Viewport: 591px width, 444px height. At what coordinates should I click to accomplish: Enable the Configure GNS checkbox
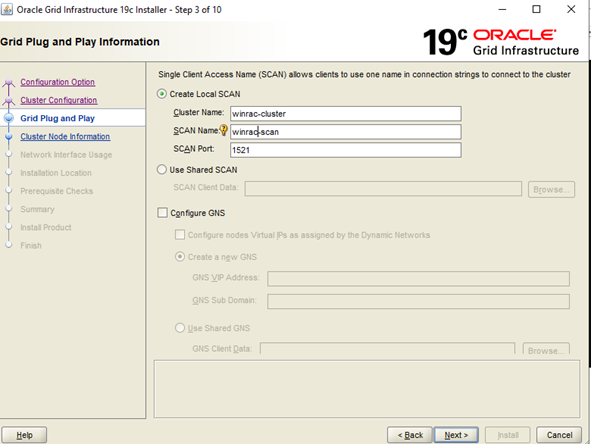[x=162, y=213]
